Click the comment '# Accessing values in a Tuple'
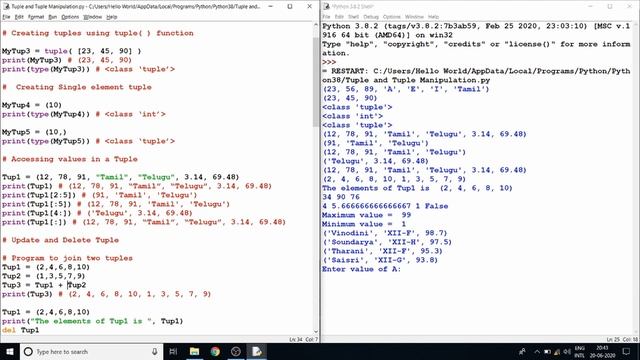The image size is (640, 360). point(70,159)
